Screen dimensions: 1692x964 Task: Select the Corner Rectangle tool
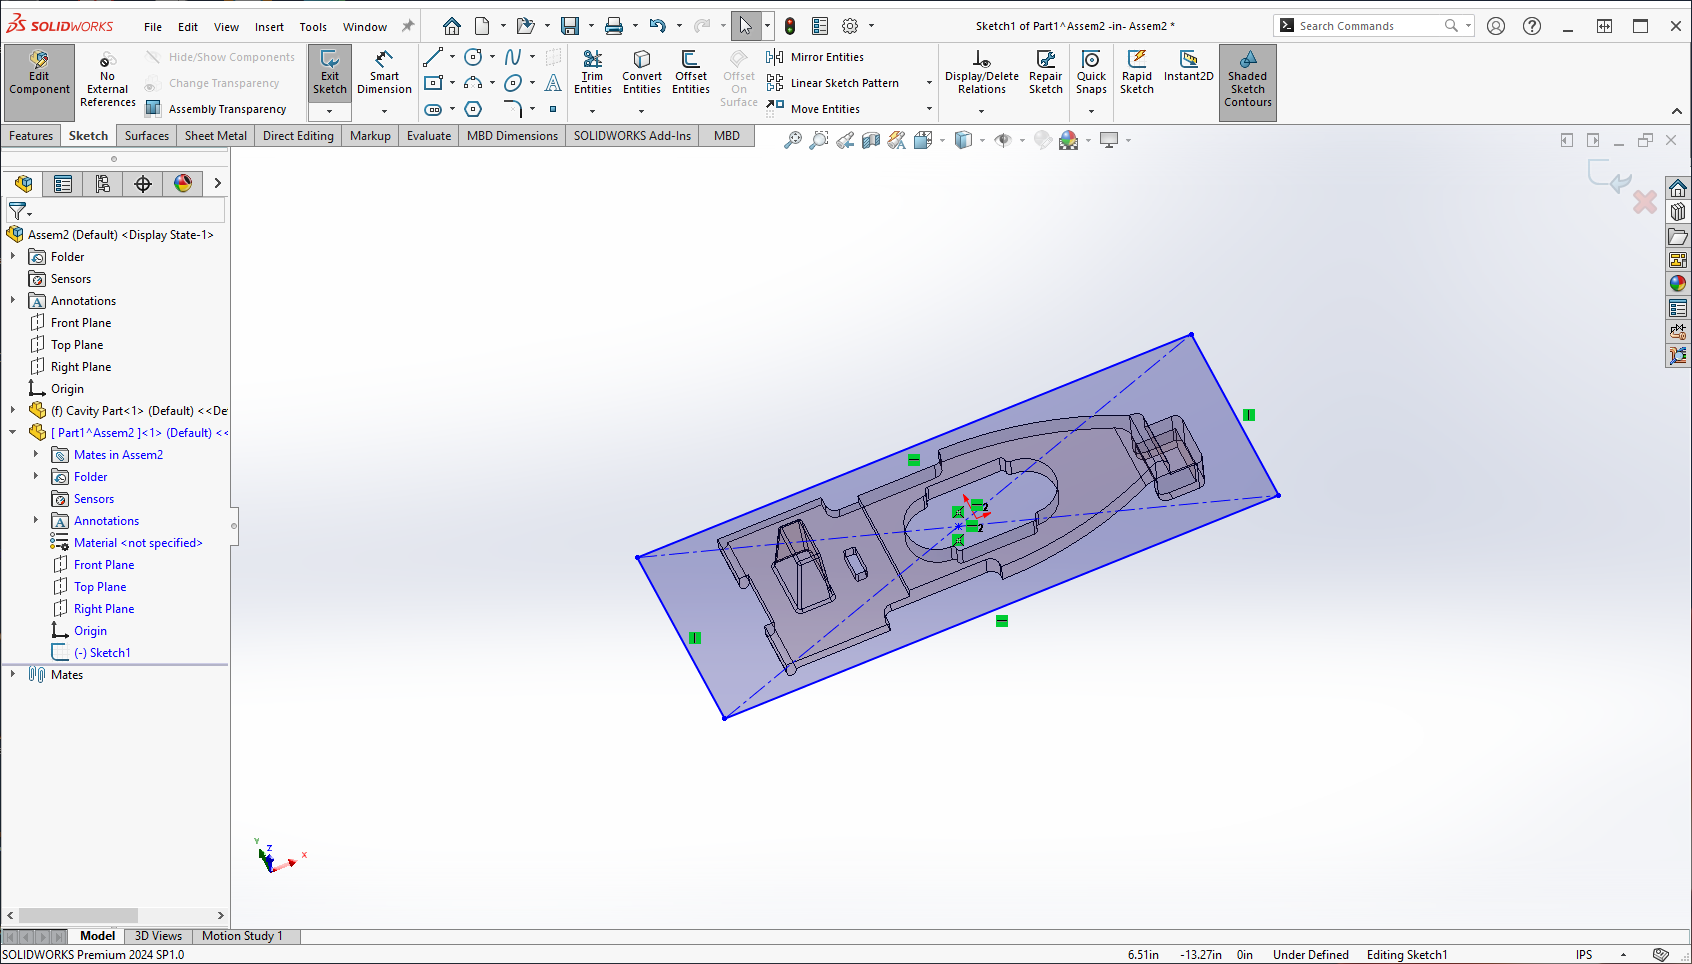click(433, 83)
